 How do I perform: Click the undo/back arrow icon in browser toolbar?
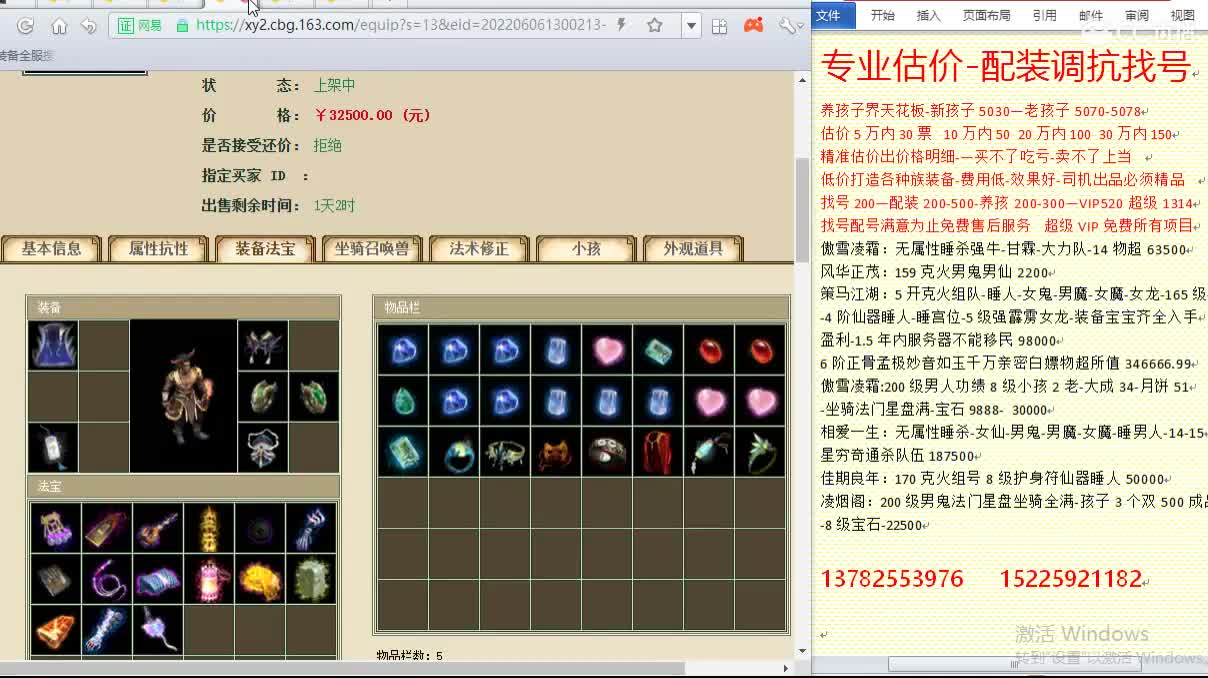point(89,25)
